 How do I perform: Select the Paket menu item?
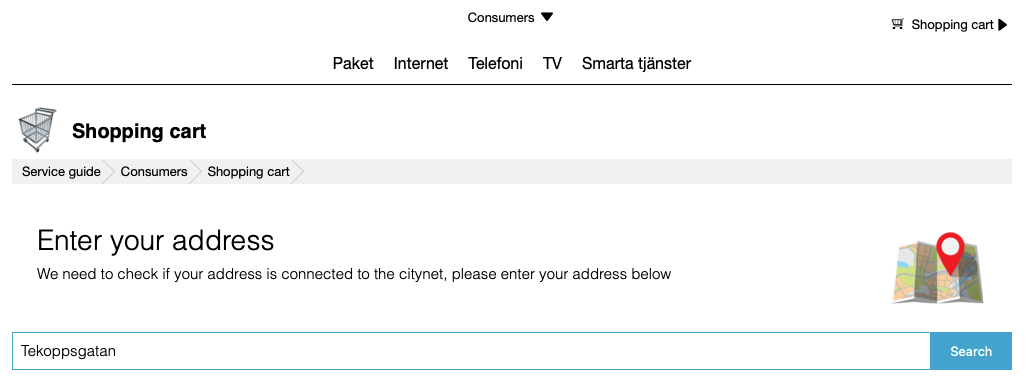click(x=353, y=64)
